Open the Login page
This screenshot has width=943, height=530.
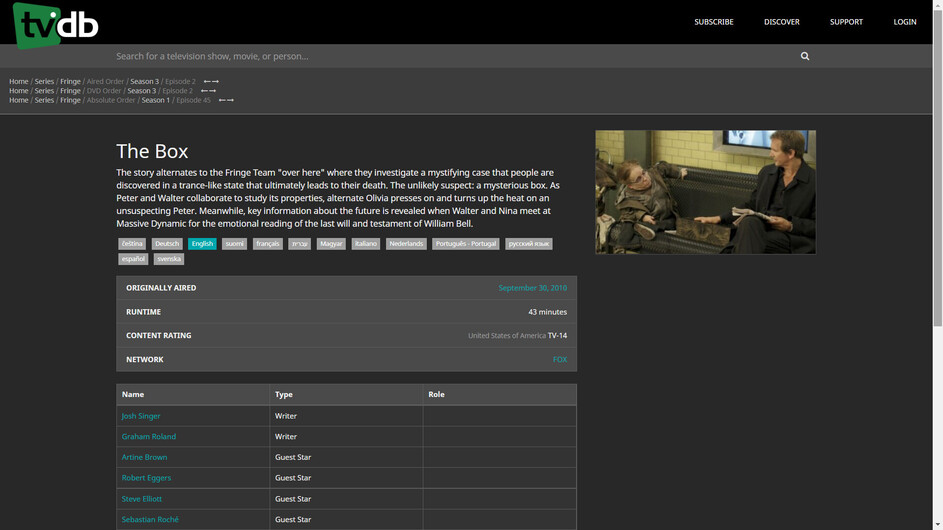point(905,22)
